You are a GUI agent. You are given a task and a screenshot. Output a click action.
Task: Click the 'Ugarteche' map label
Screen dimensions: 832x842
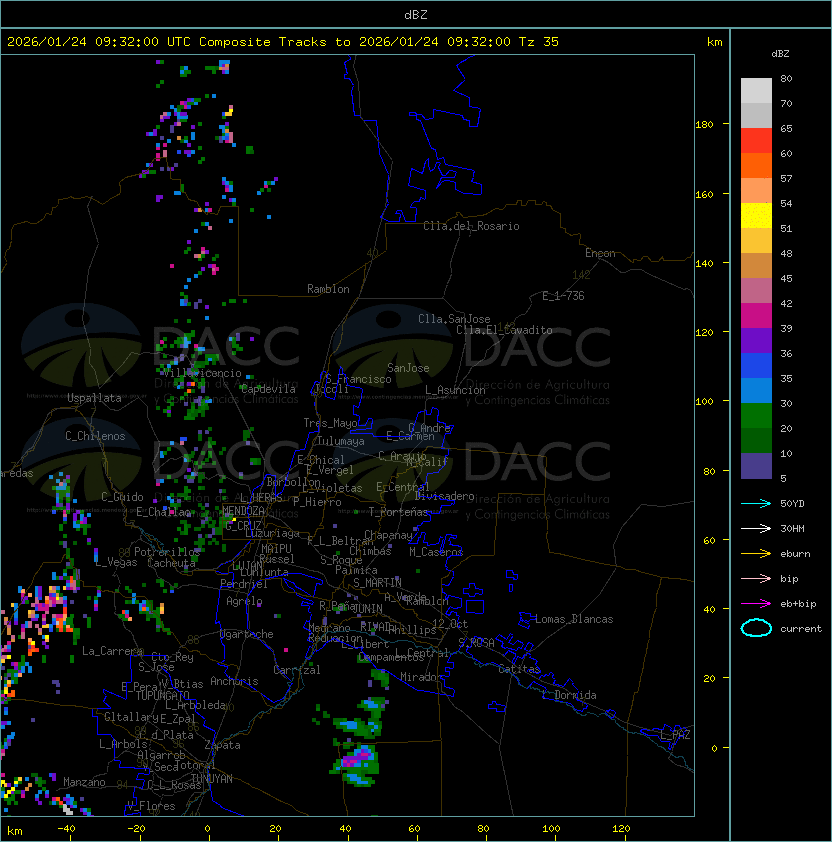click(247, 634)
